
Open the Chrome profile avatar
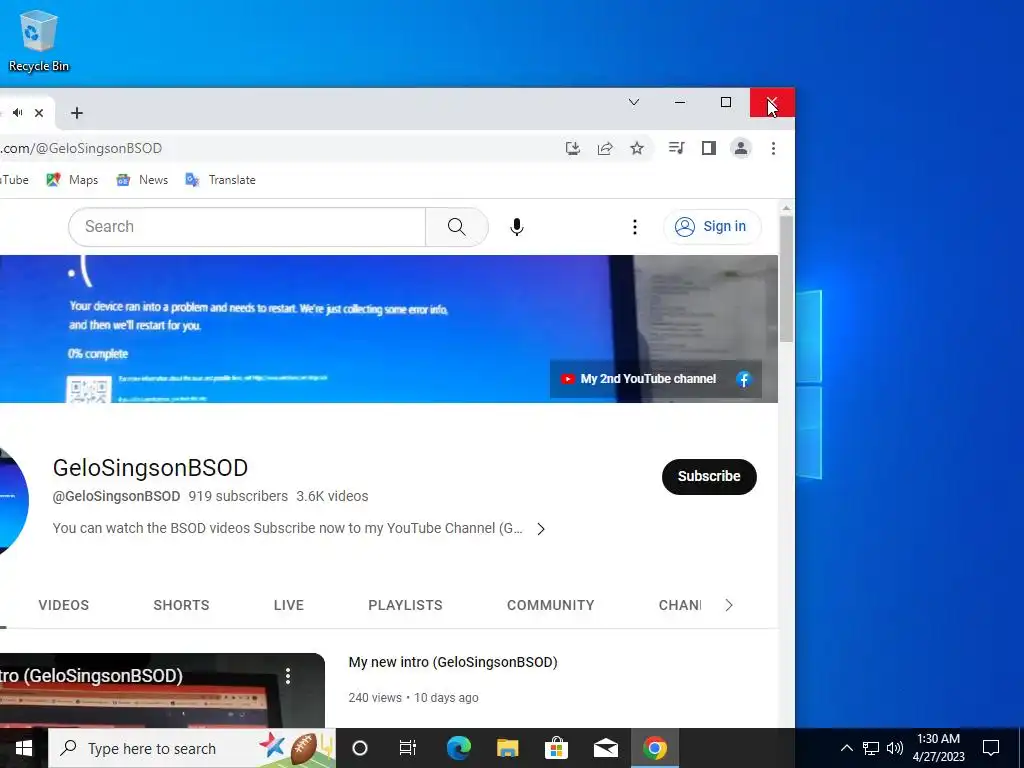[741, 148]
